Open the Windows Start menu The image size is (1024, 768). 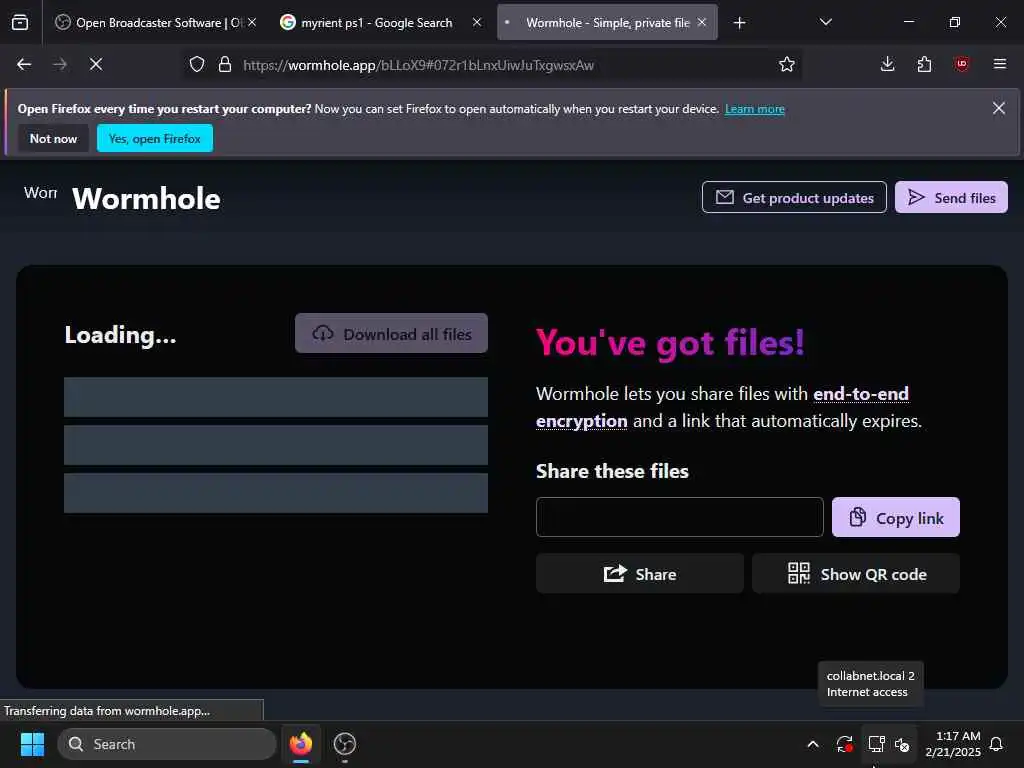point(32,744)
